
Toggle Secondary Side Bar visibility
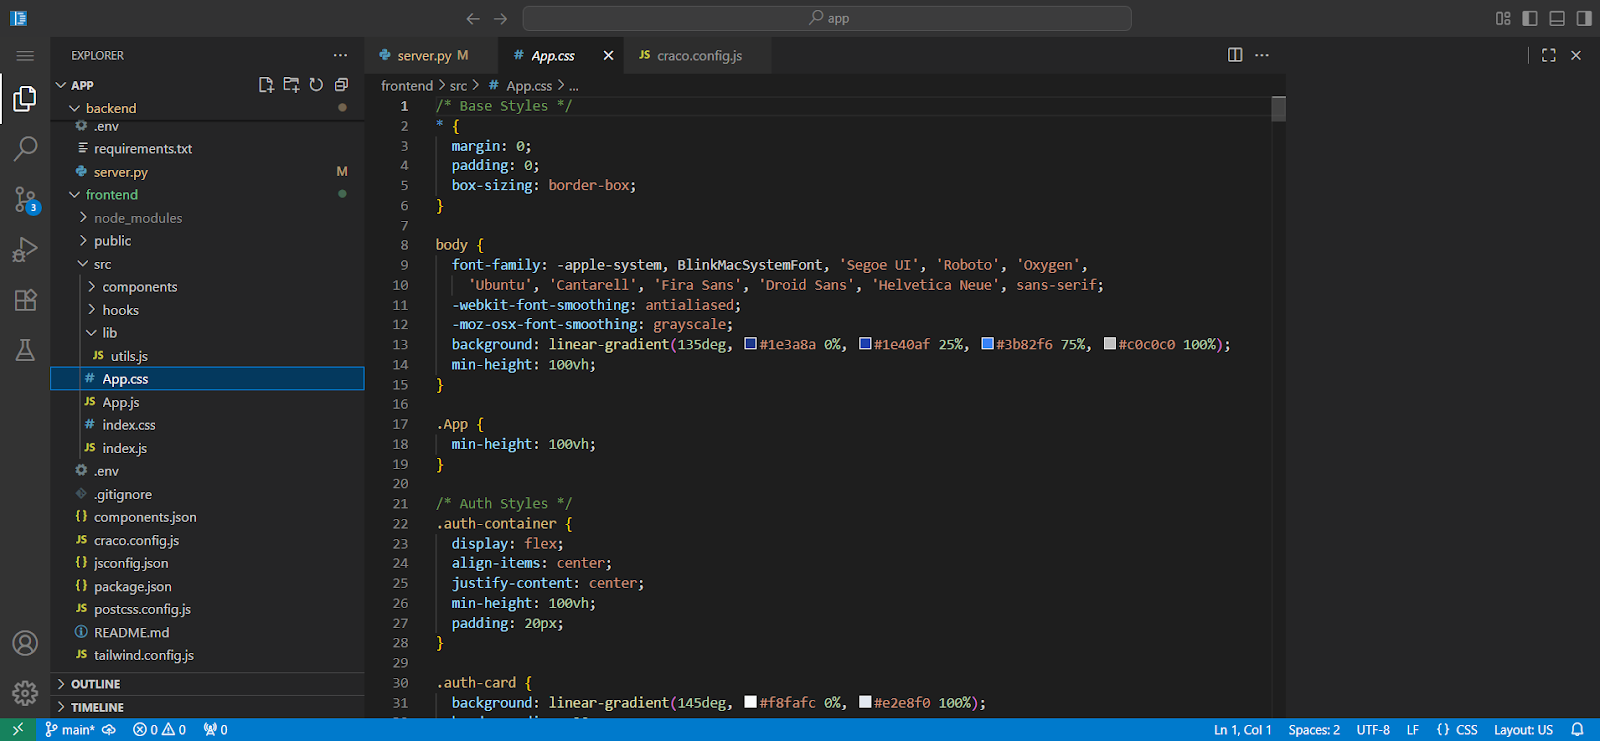pyautogui.click(x=1584, y=18)
